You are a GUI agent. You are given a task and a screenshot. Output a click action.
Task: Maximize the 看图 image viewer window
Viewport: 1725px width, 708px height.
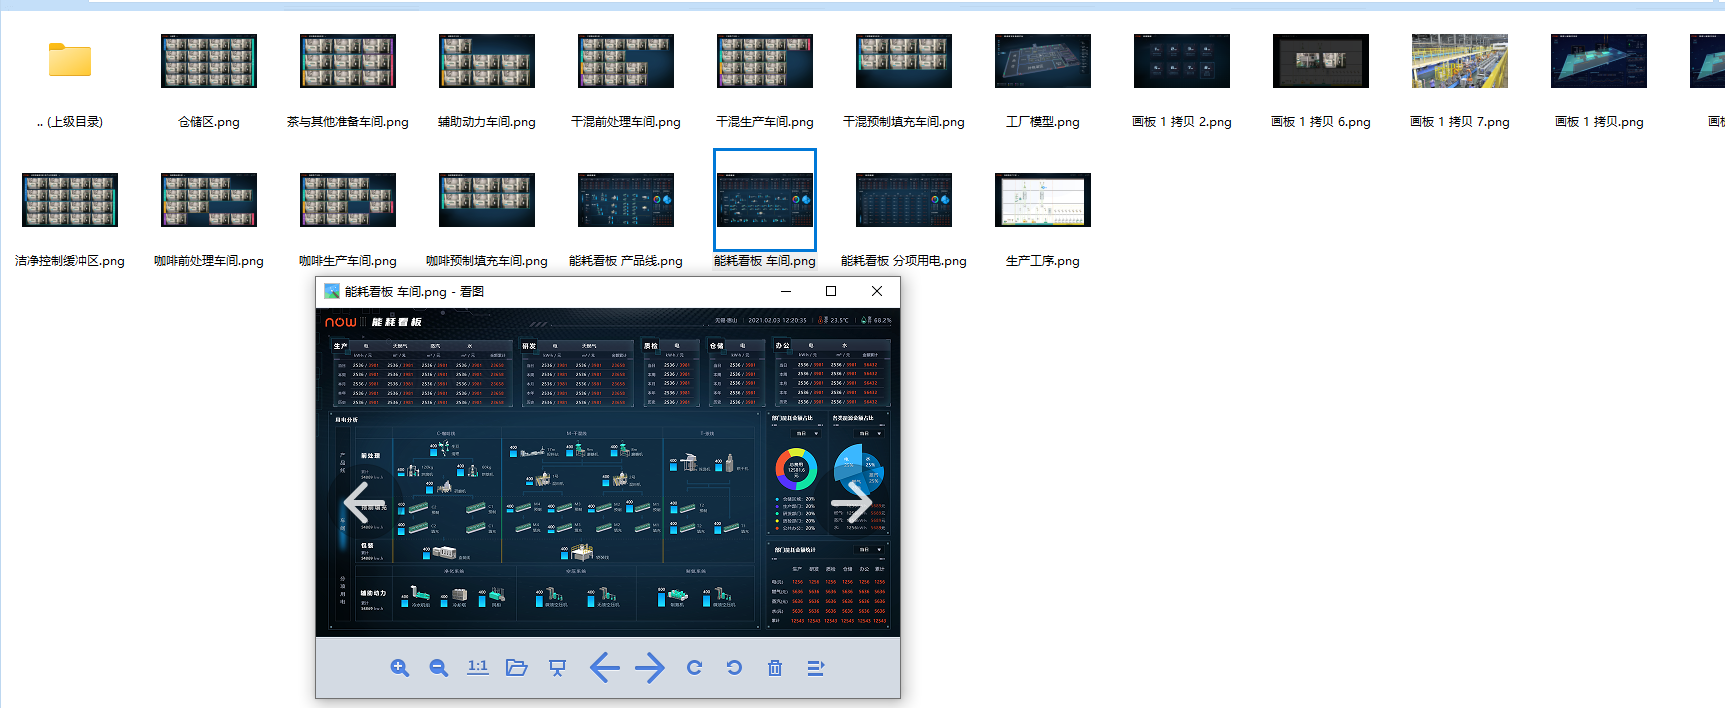click(x=831, y=291)
